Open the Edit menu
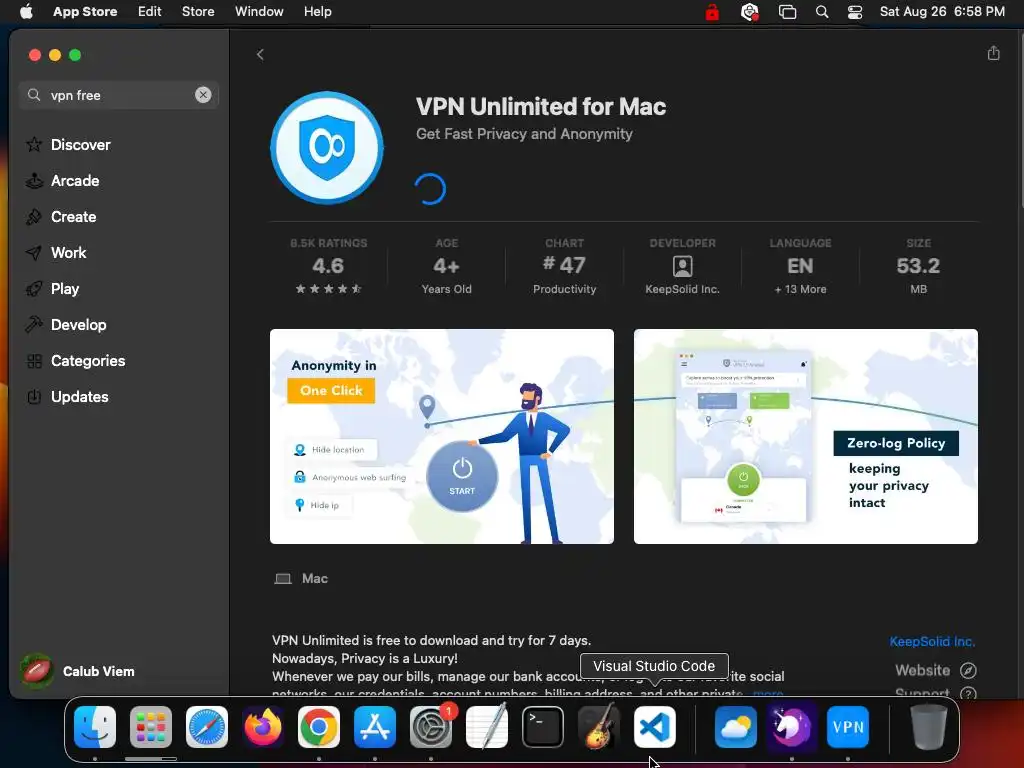This screenshot has width=1024, height=768. pos(150,12)
